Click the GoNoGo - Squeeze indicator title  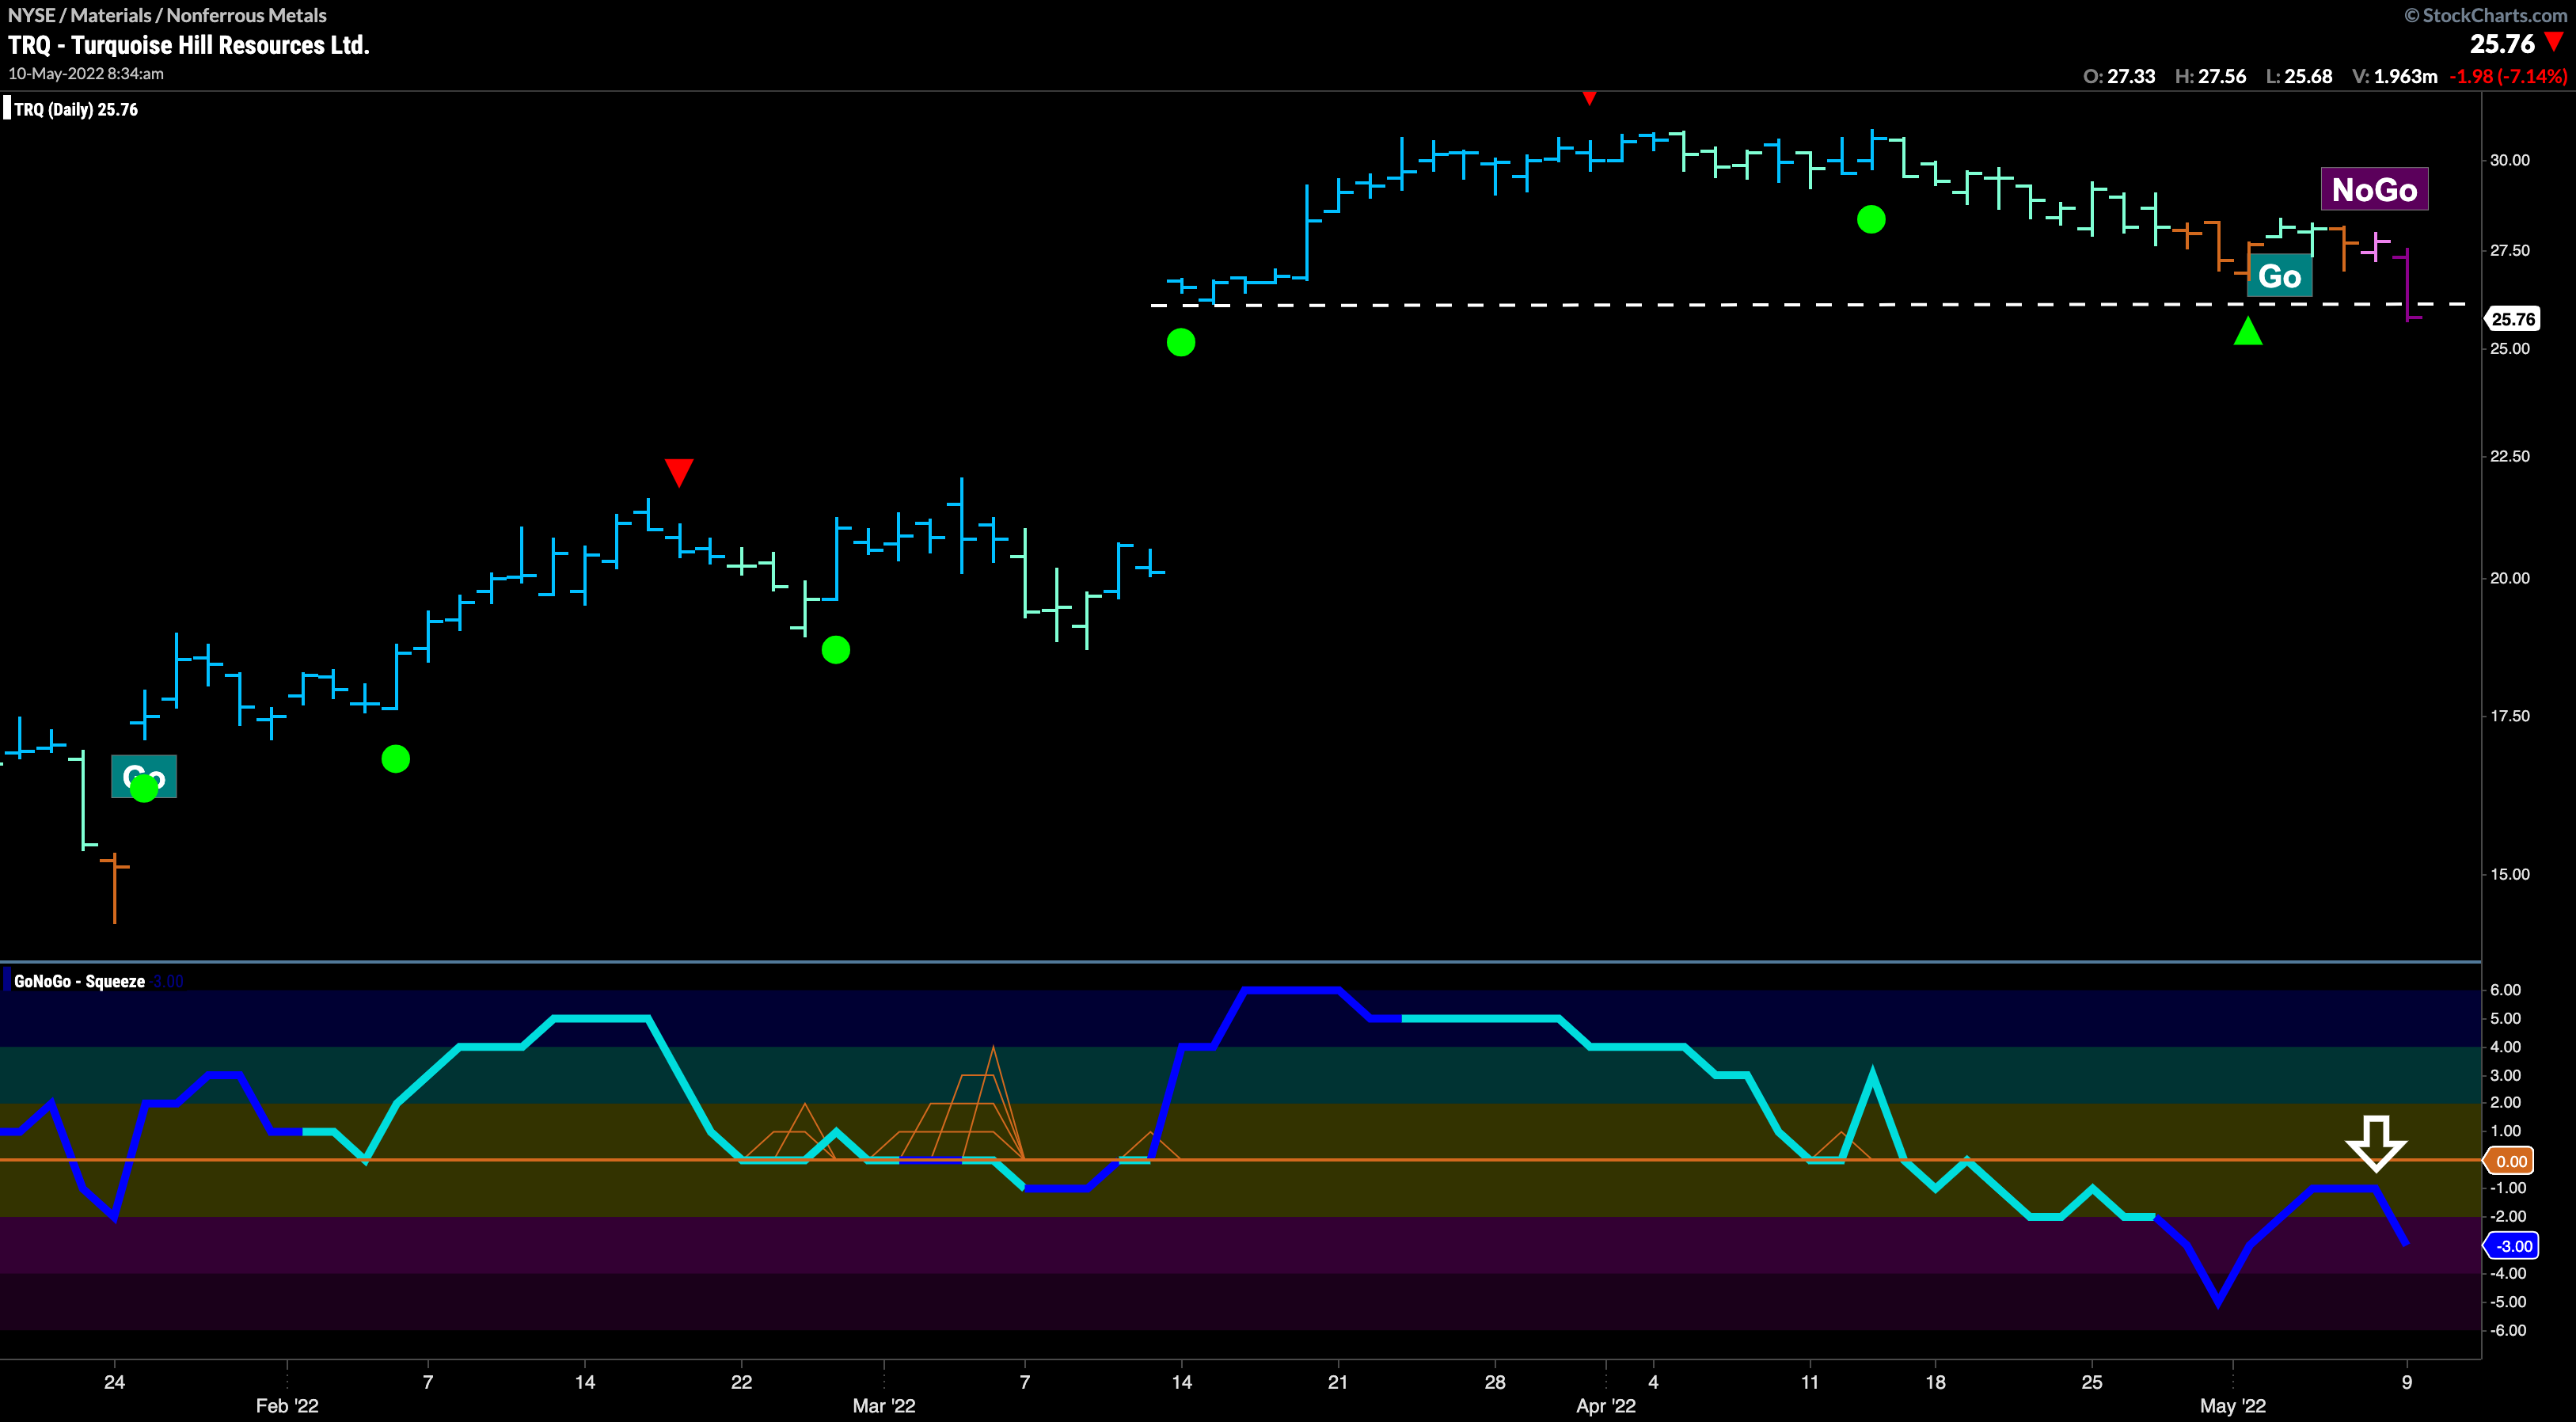79,981
